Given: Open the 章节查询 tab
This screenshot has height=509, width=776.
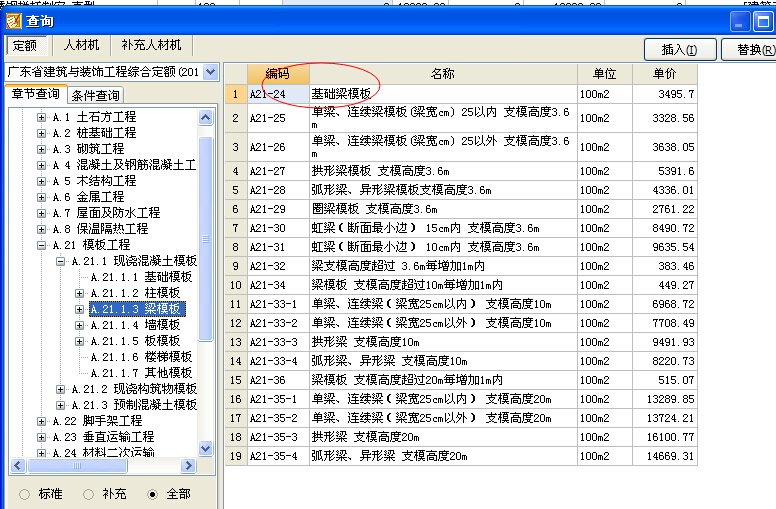Looking at the screenshot, I should click(x=36, y=94).
